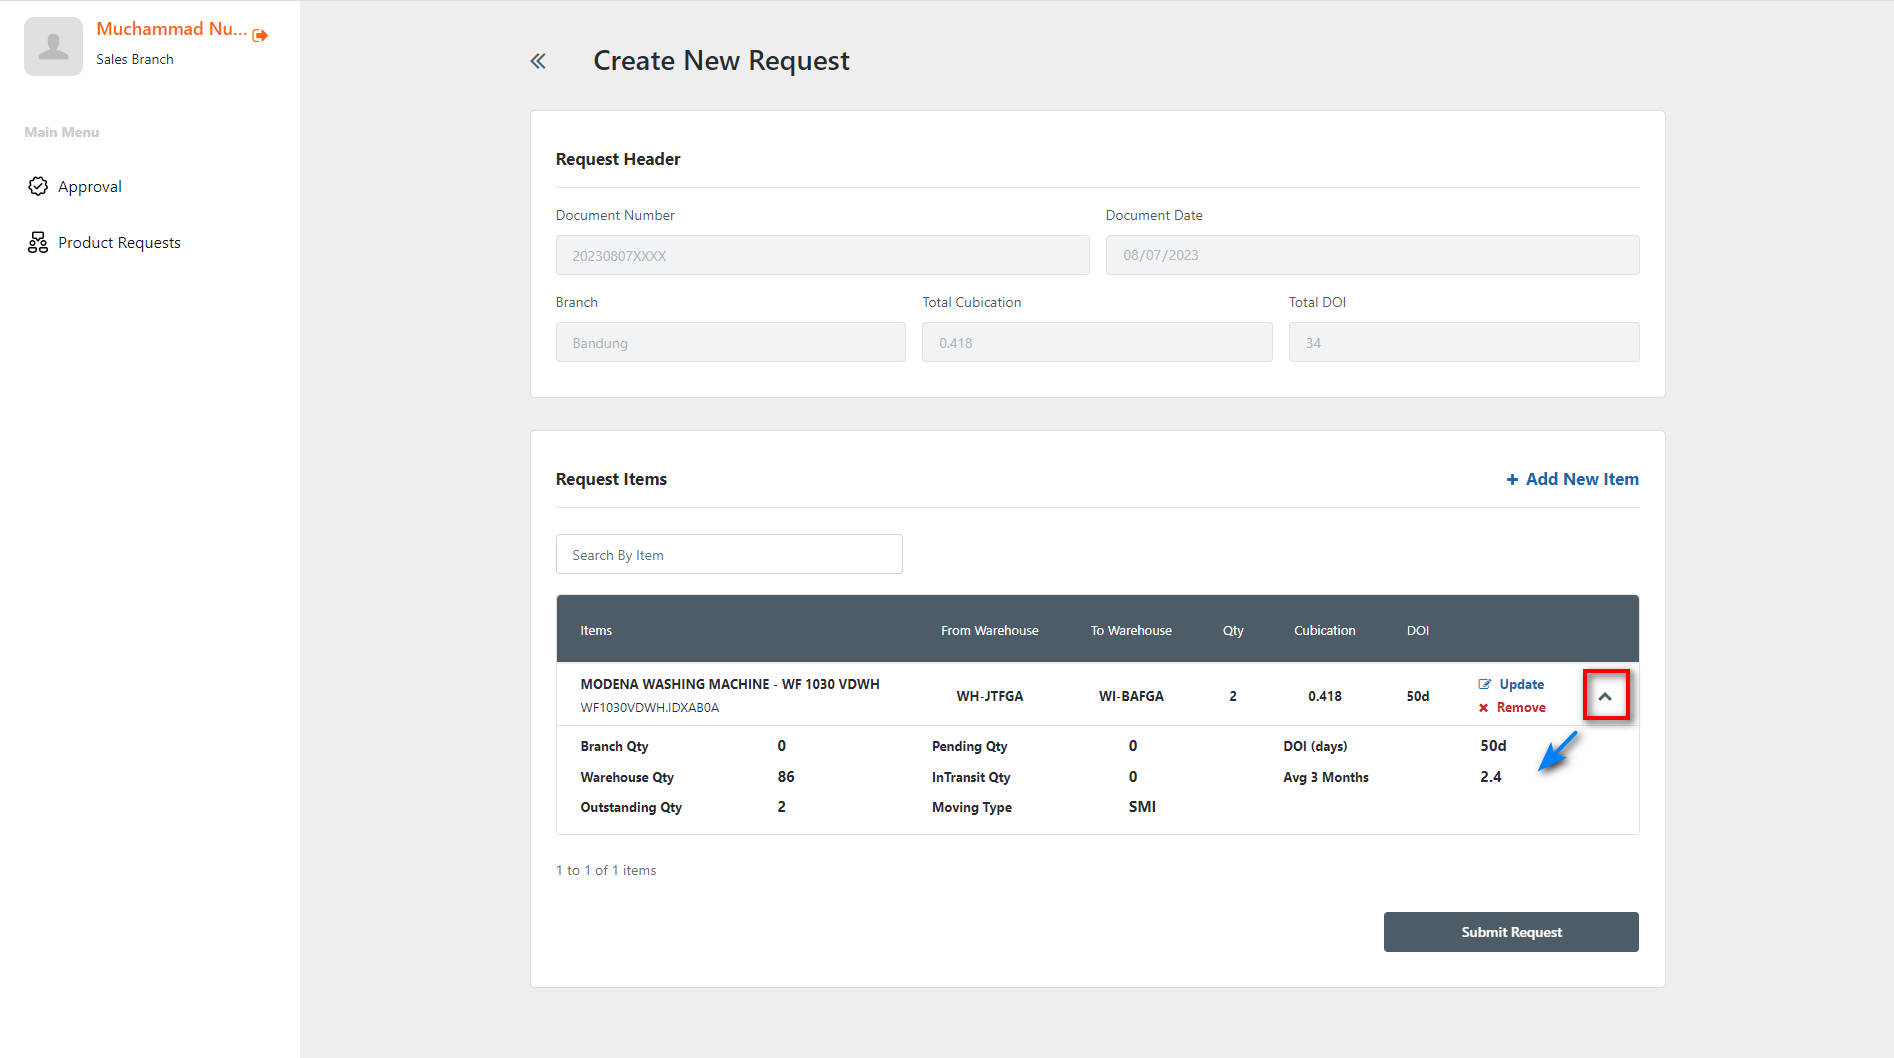This screenshot has height=1058, width=1894.
Task: Click the Document Date field
Action: point(1371,255)
